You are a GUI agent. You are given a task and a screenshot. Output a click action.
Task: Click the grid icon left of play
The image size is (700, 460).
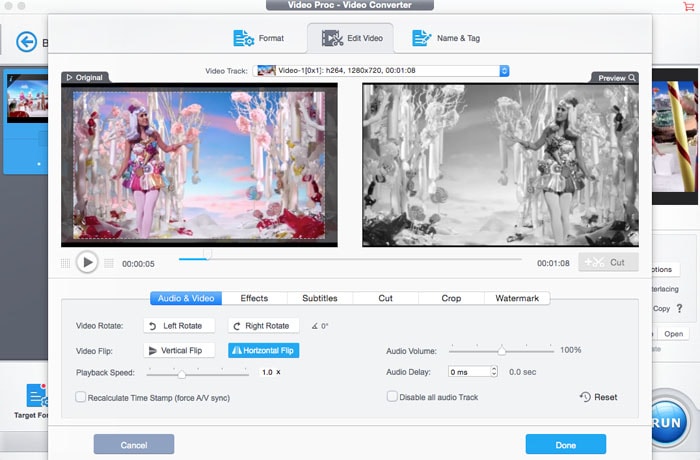[65, 263]
